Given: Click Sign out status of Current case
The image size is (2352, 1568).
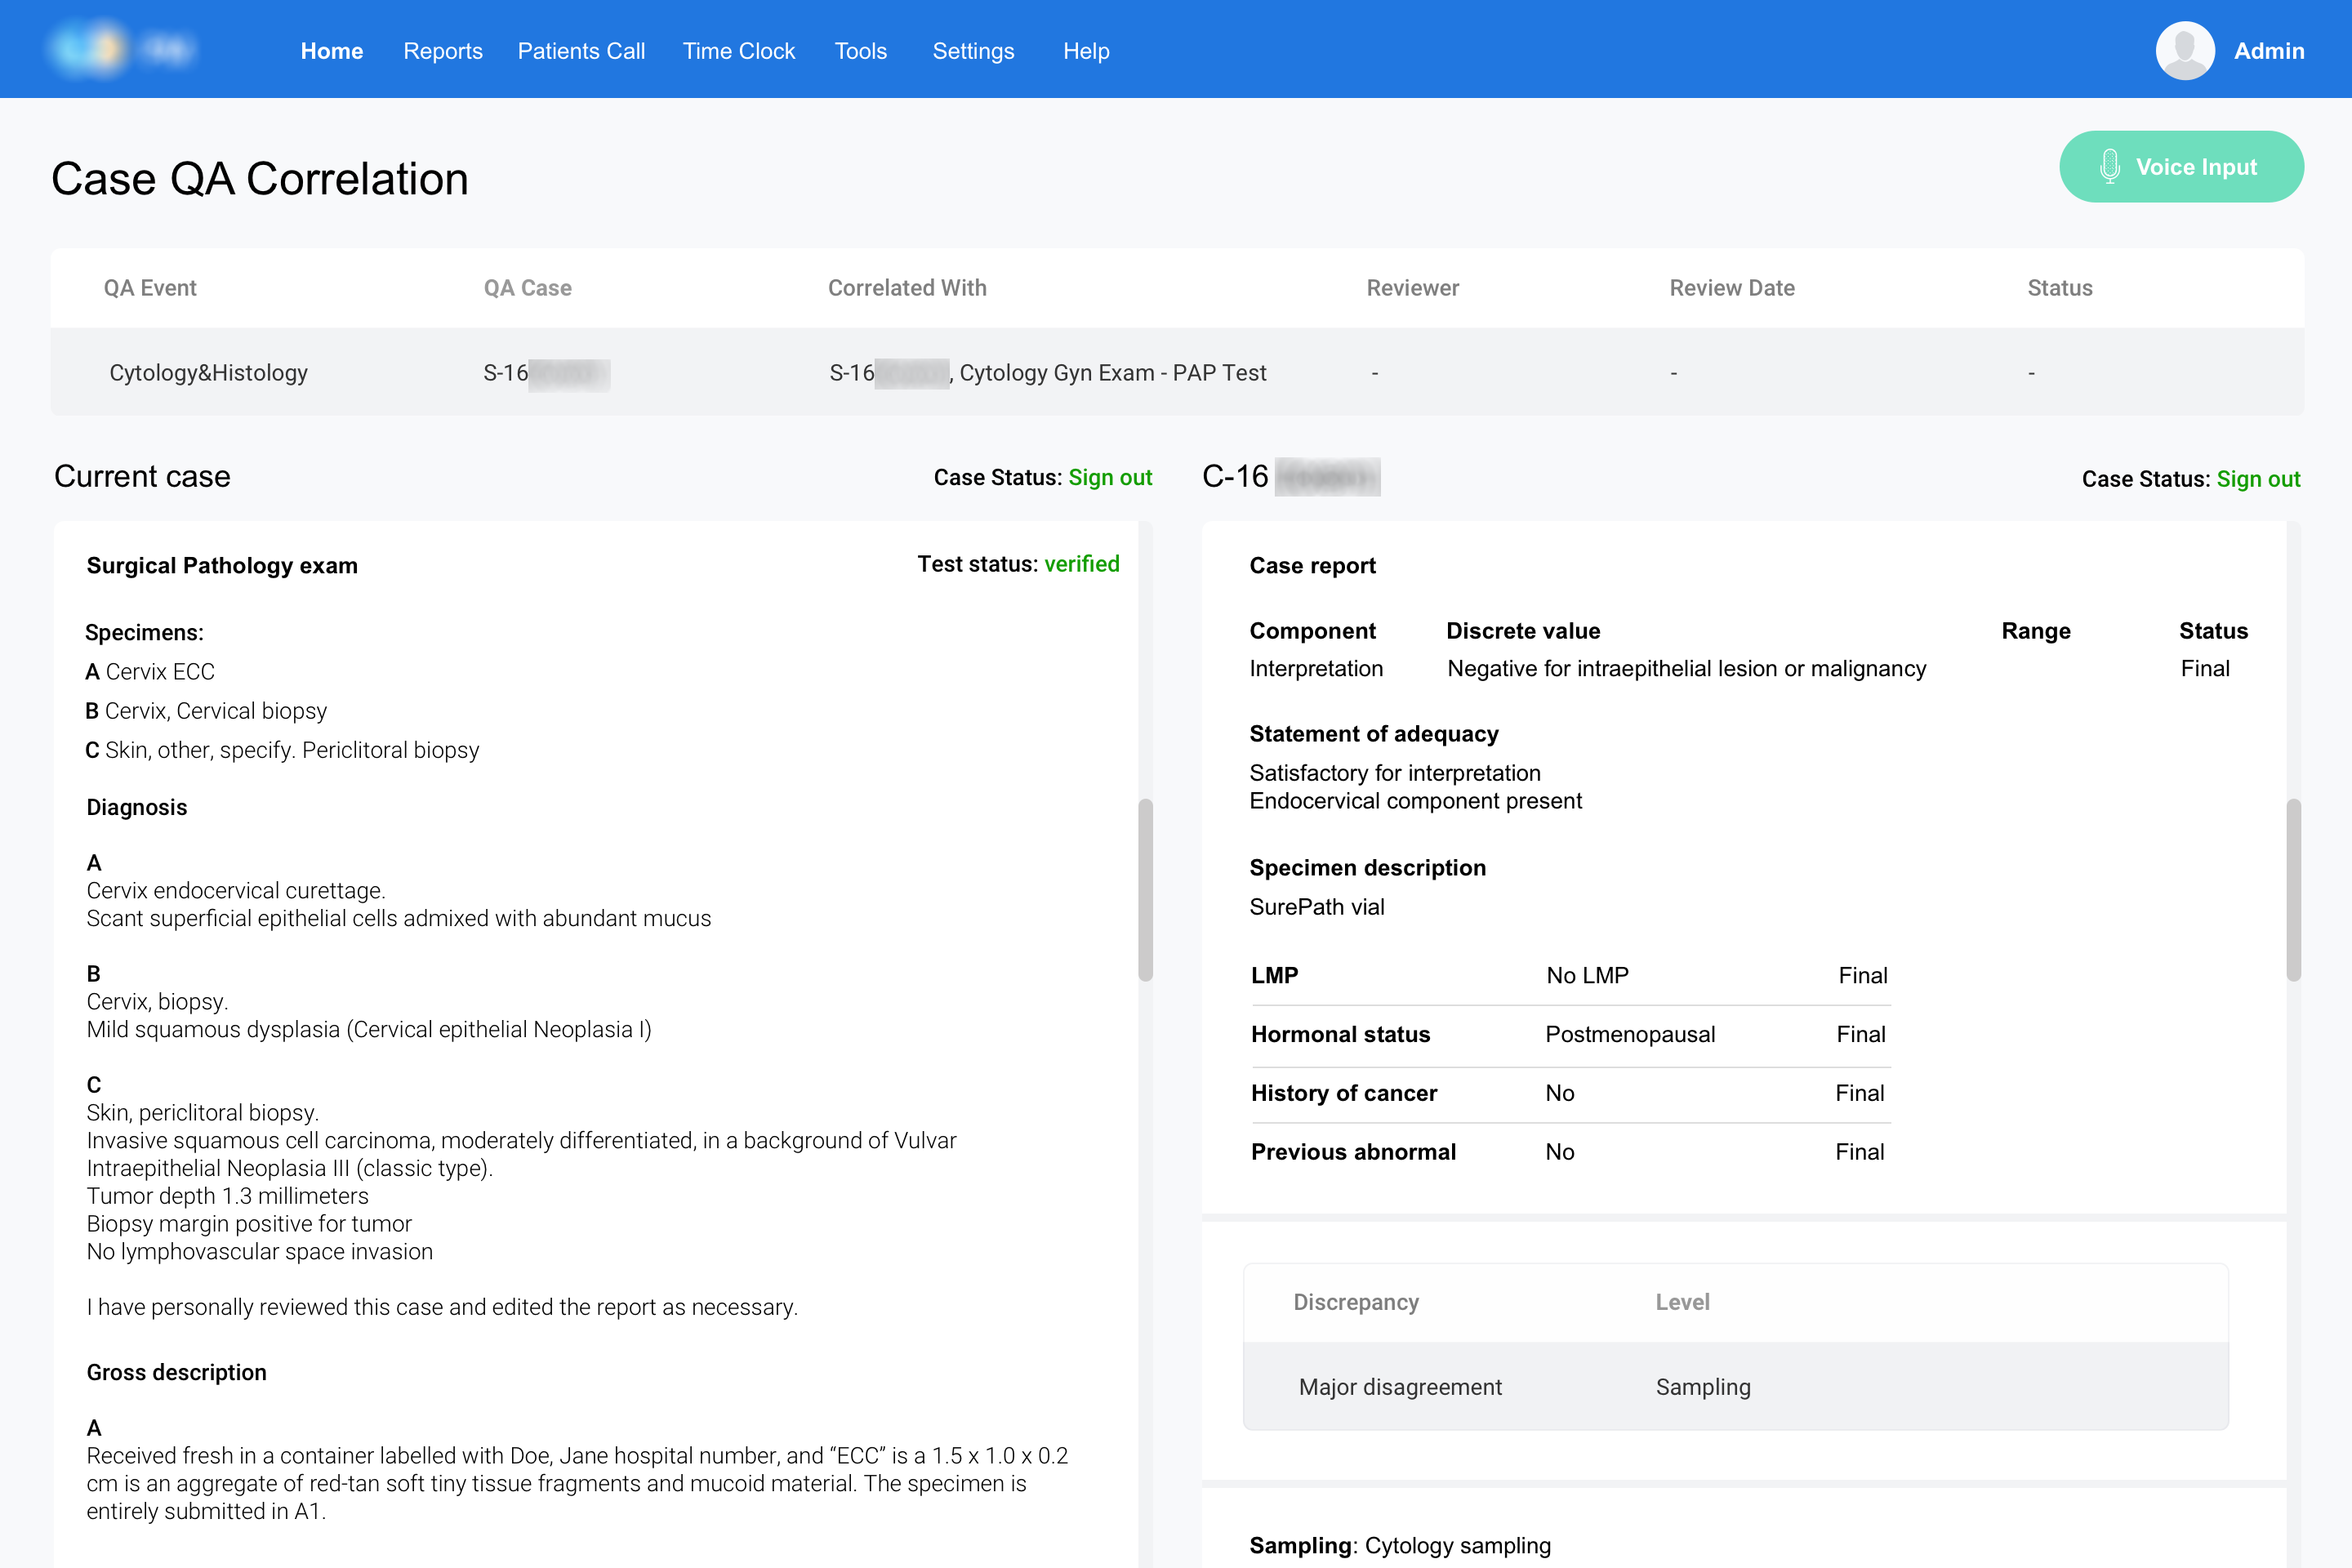Looking at the screenshot, I should click(x=1110, y=478).
